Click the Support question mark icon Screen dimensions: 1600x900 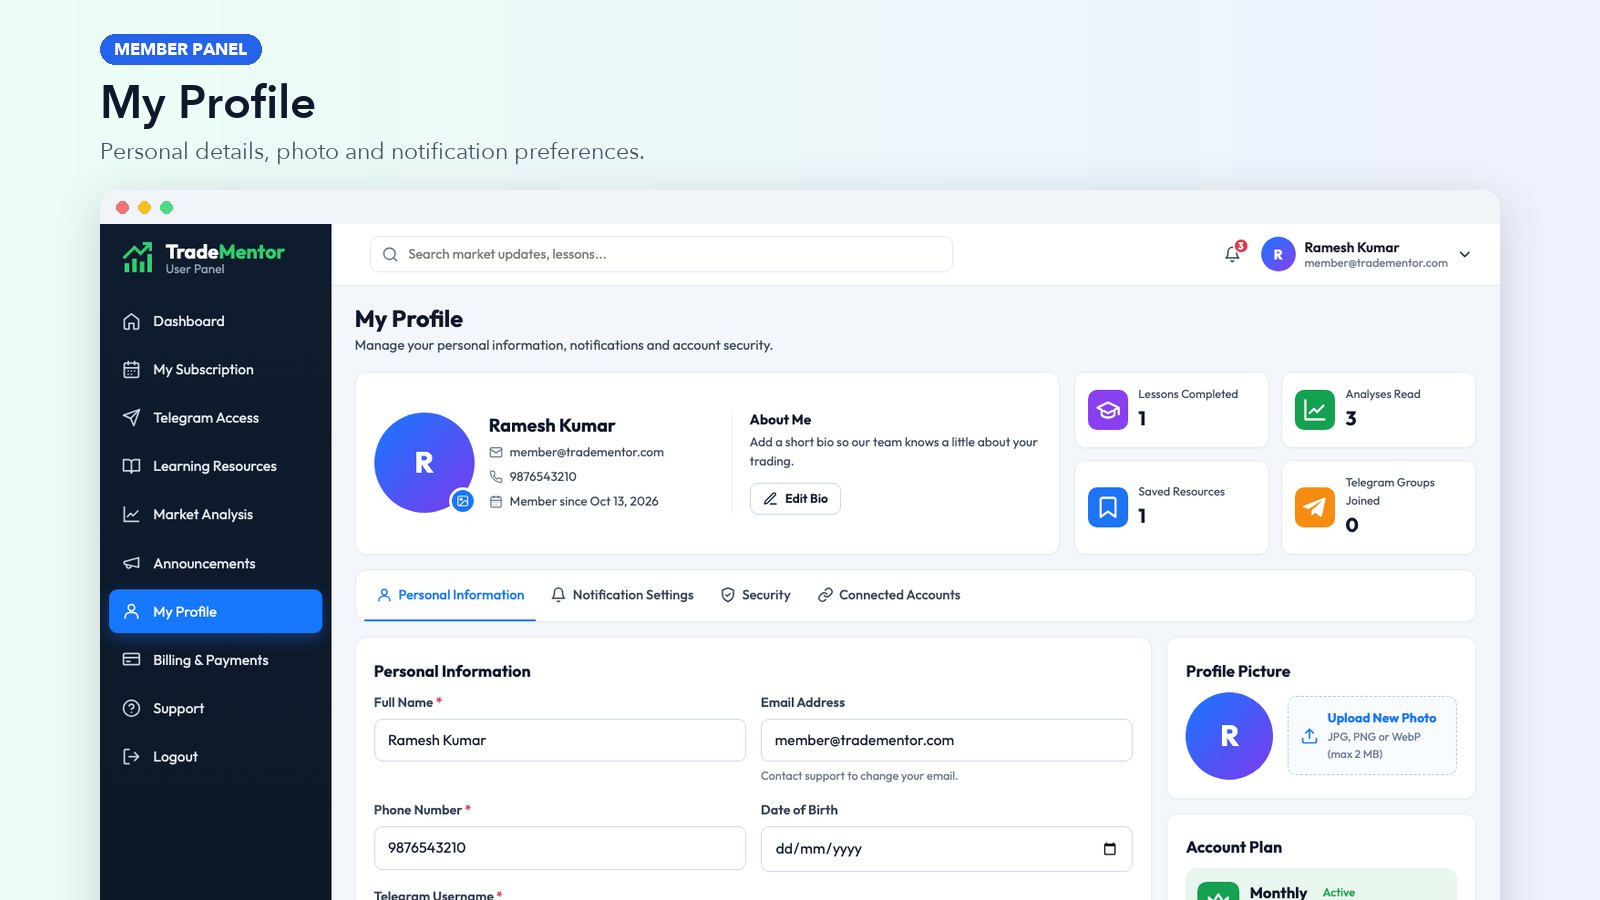(131, 708)
